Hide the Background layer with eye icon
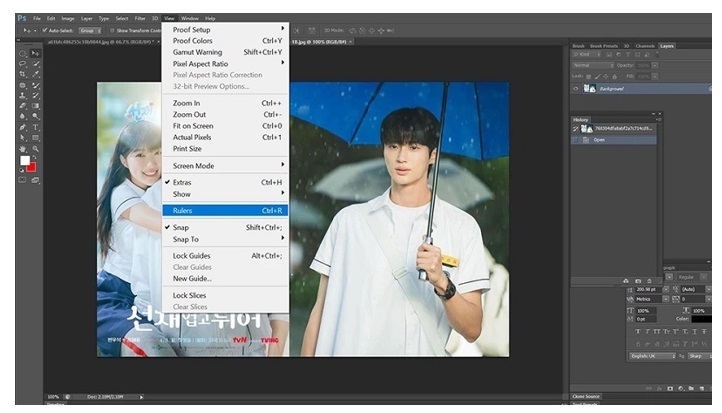 click(x=575, y=88)
